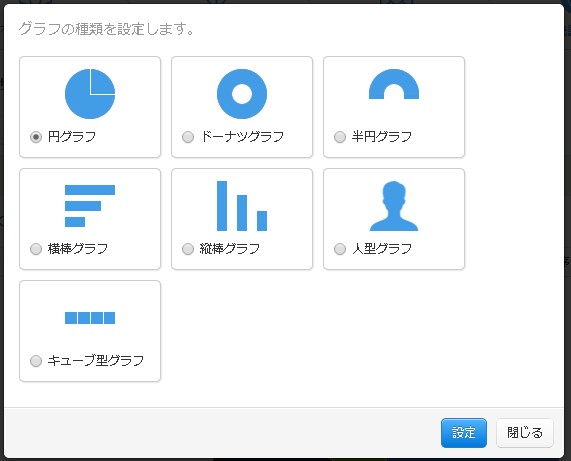
Task: Select the 円グラフ radio button
Action: coord(36,137)
